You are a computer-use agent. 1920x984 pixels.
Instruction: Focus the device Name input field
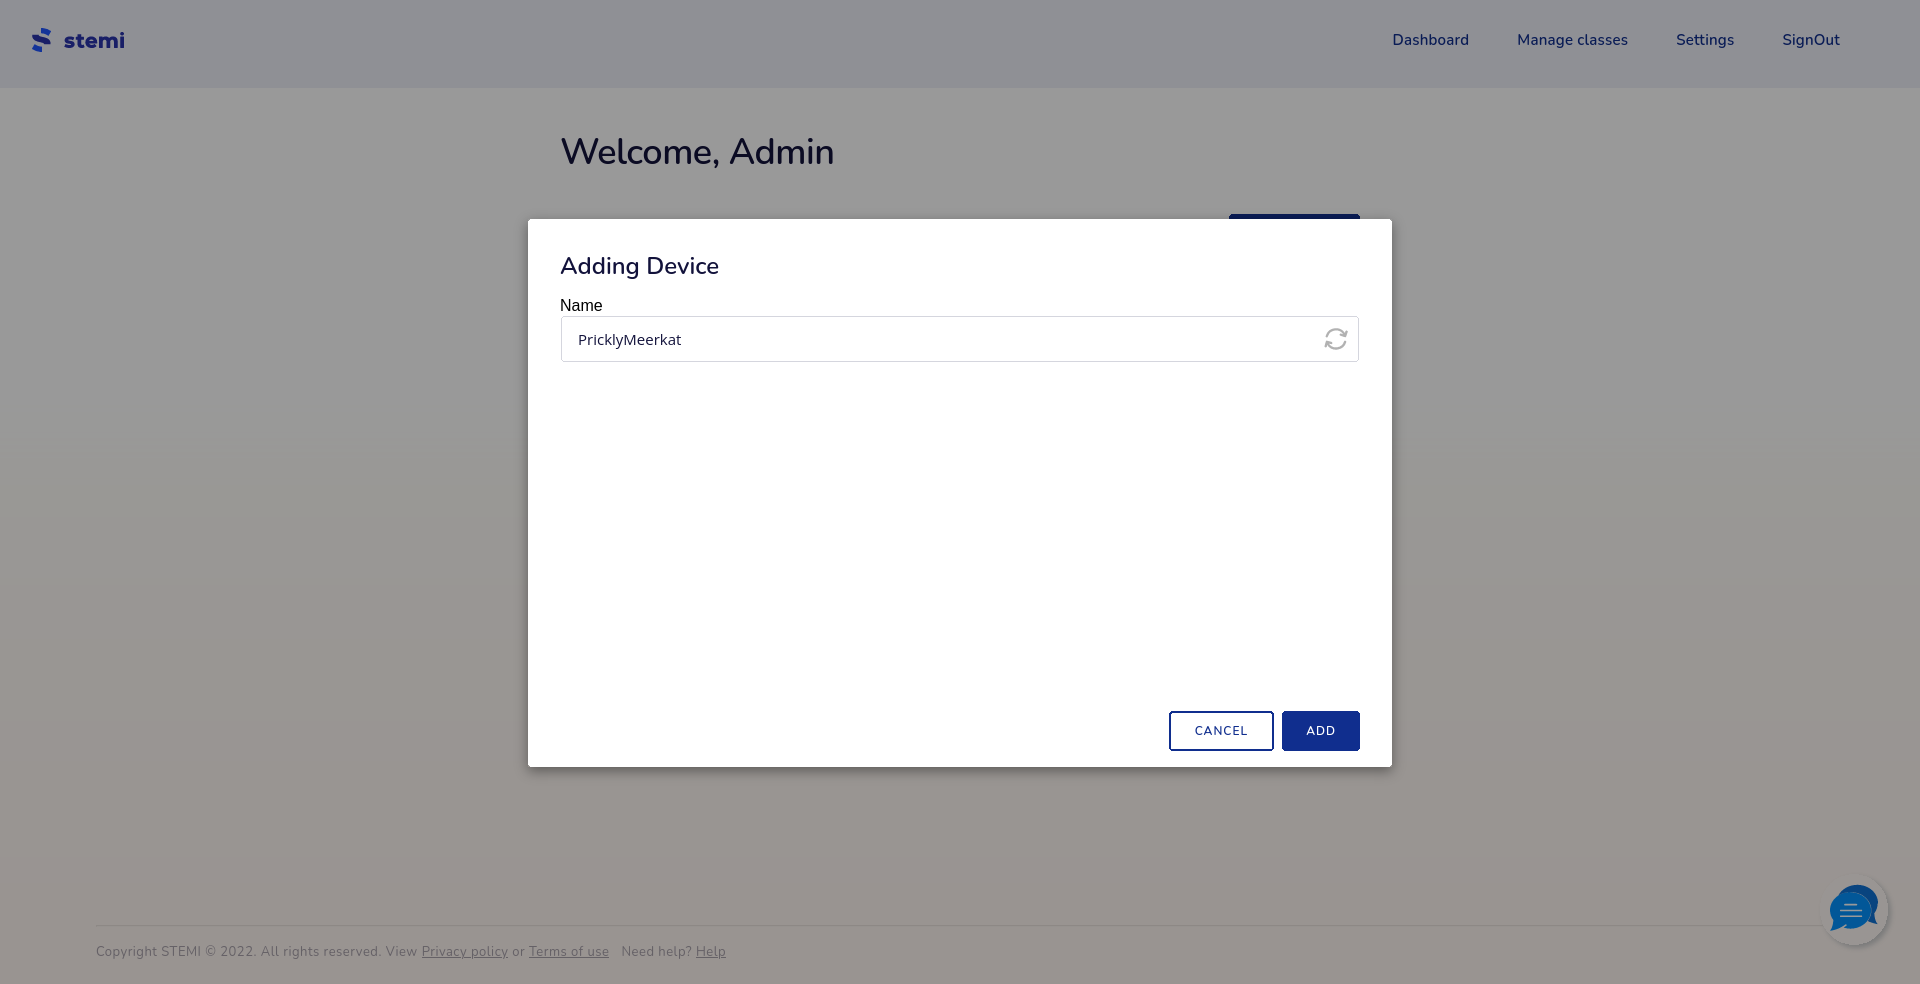900,339
